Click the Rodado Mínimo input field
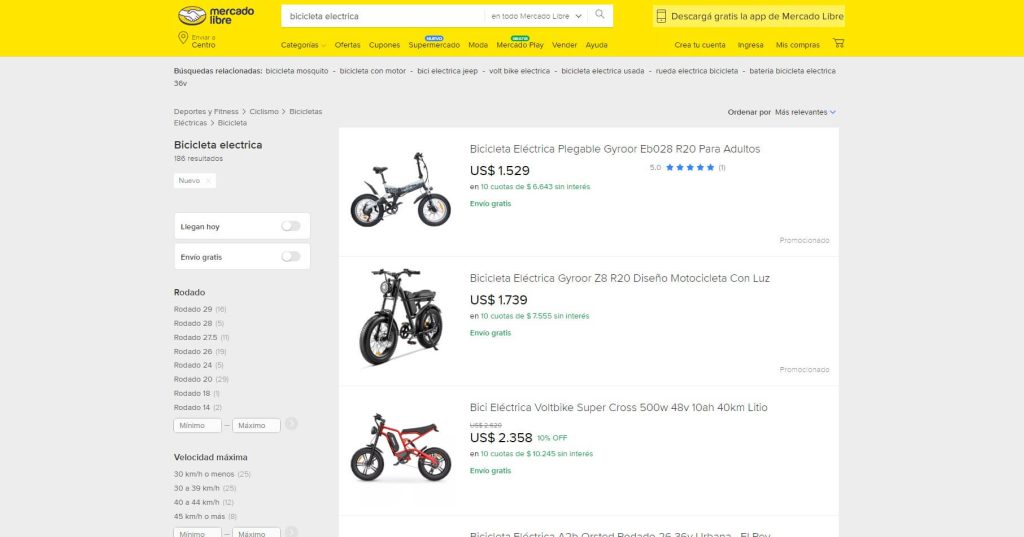Image resolution: width=1024 pixels, height=537 pixels. tap(197, 425)
